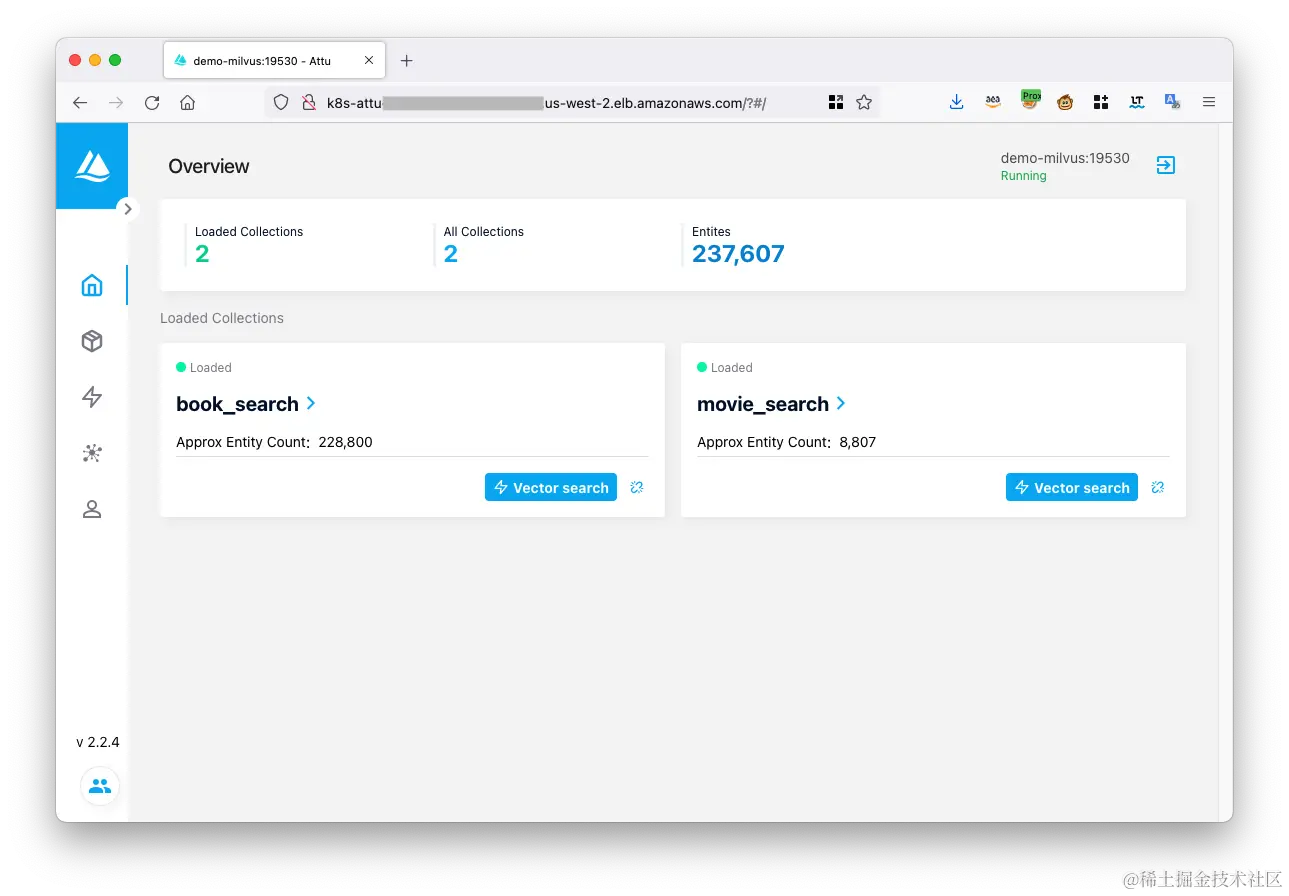
Task: Click the monkey extension icon
Action: 1065,102
